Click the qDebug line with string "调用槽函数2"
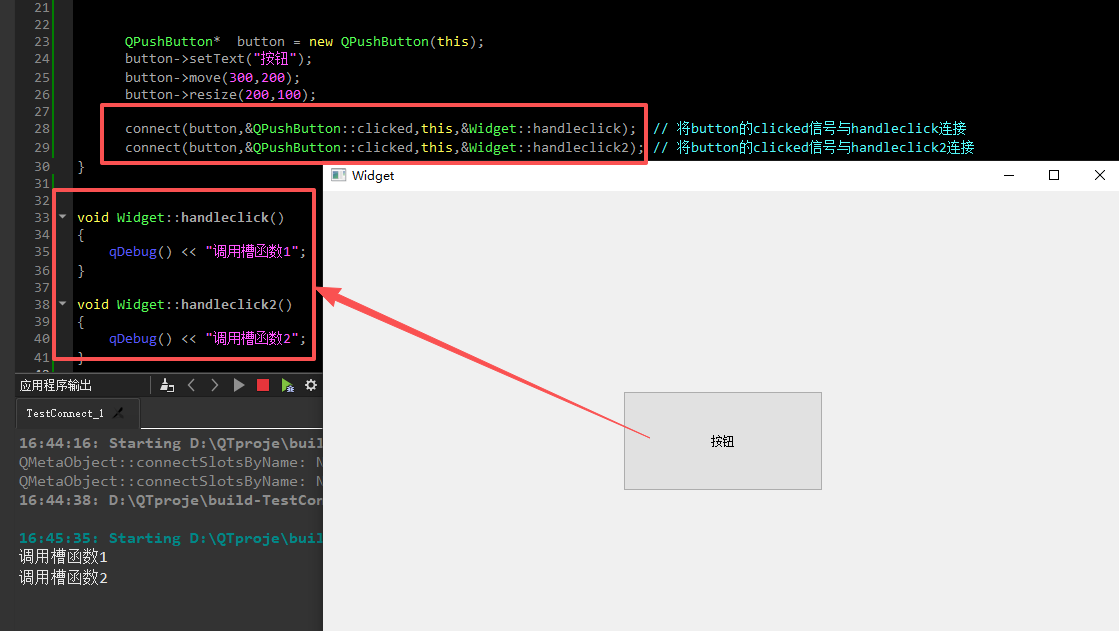Screen dimensions: 1119x631 (x=207, y=339)
